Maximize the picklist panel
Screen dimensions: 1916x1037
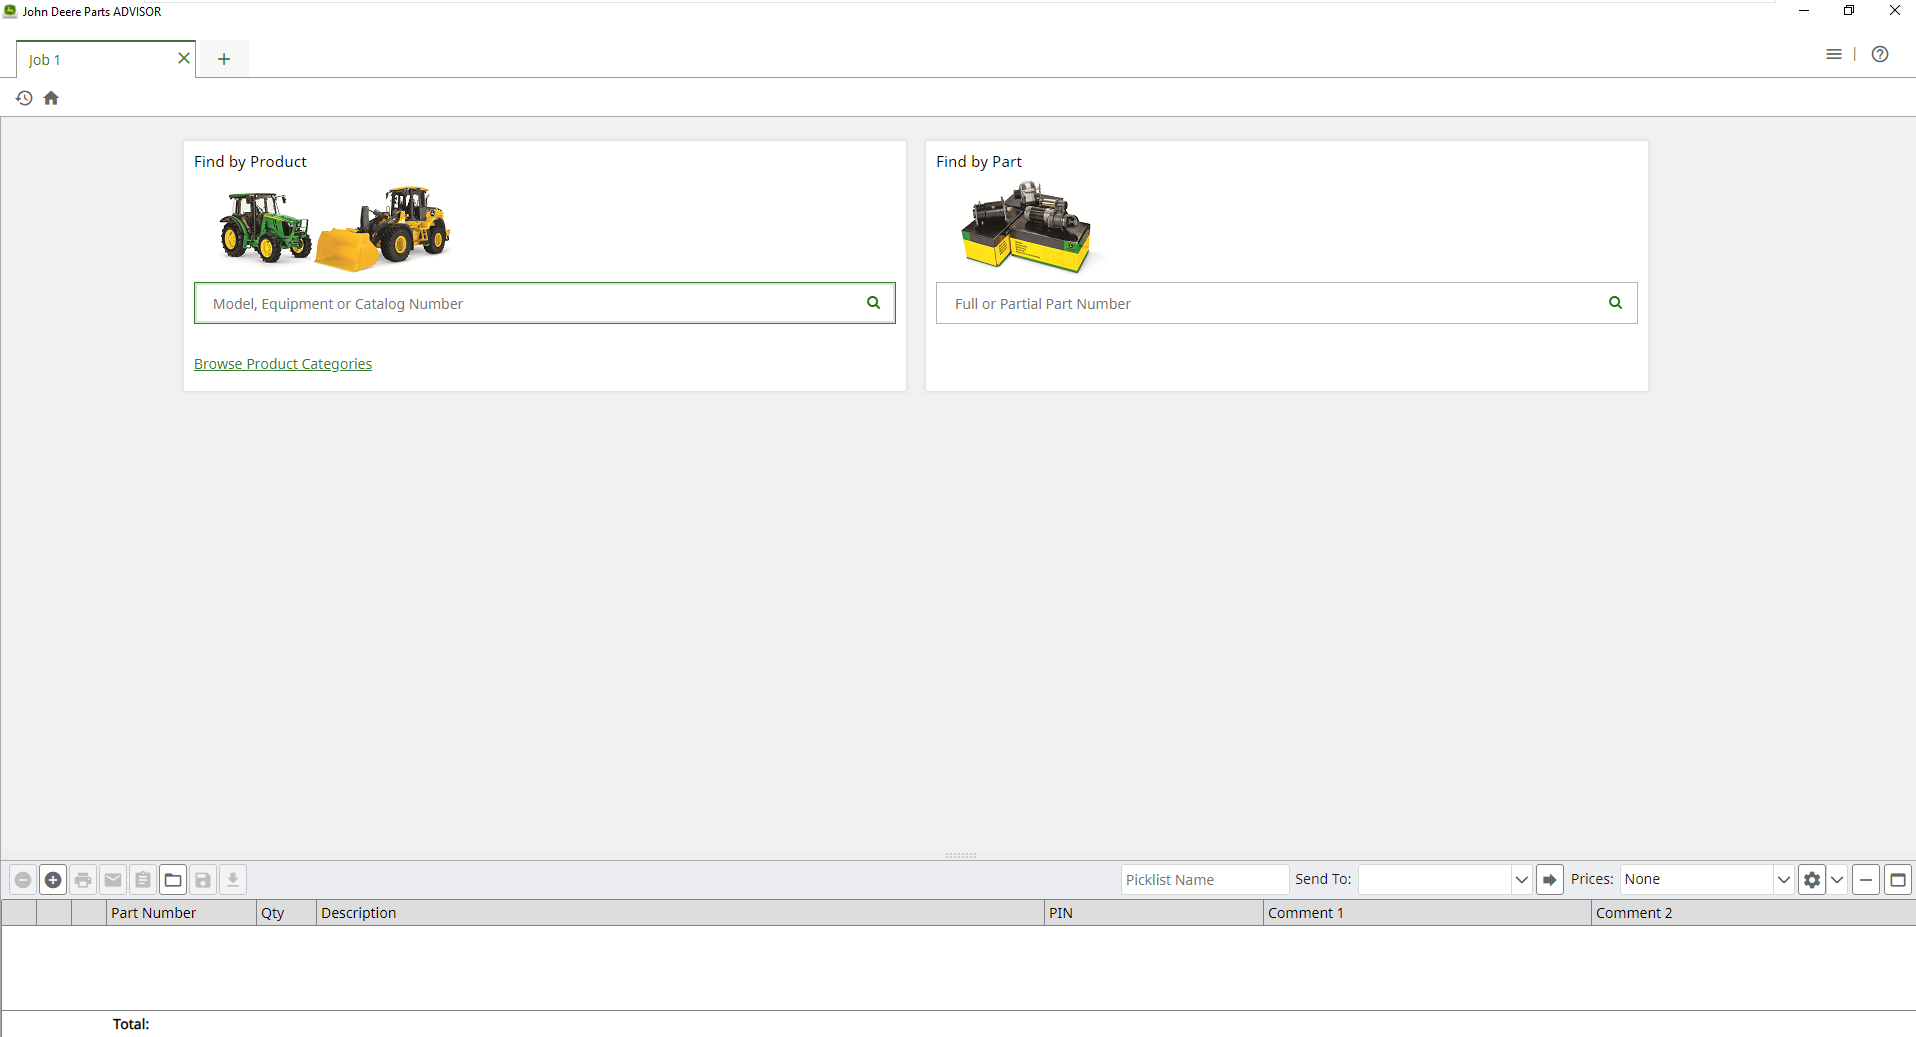tap(1898, 880)
